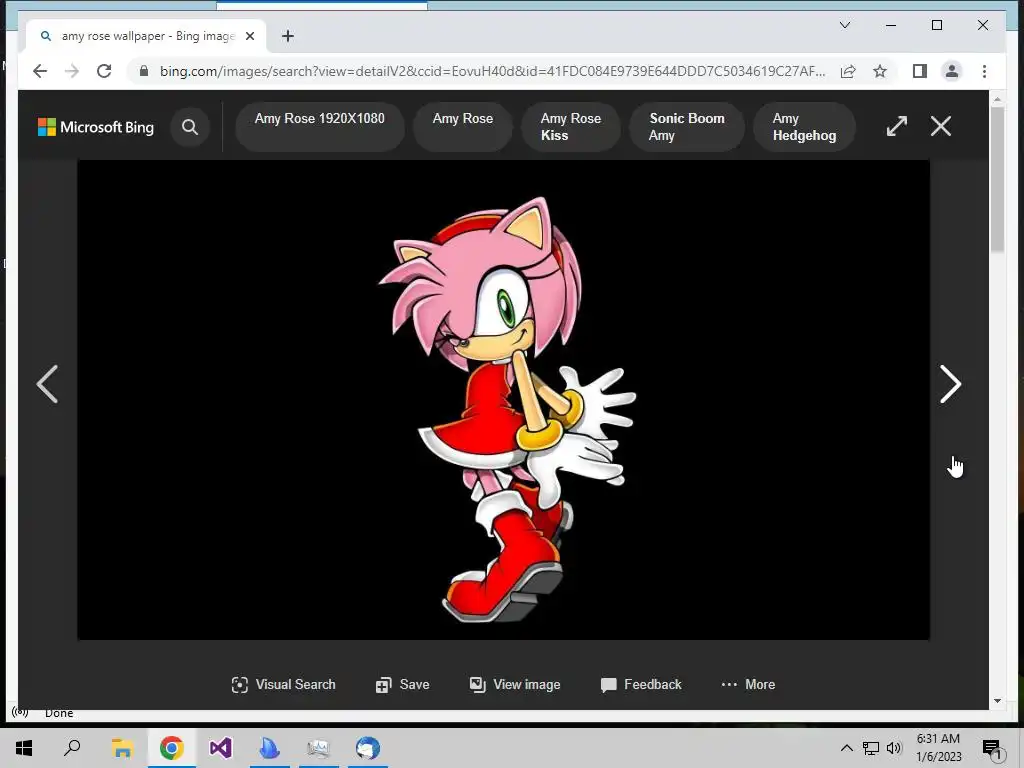Show previous image
This screenshot has height=768, width=1024.
[x=47, y=384]
